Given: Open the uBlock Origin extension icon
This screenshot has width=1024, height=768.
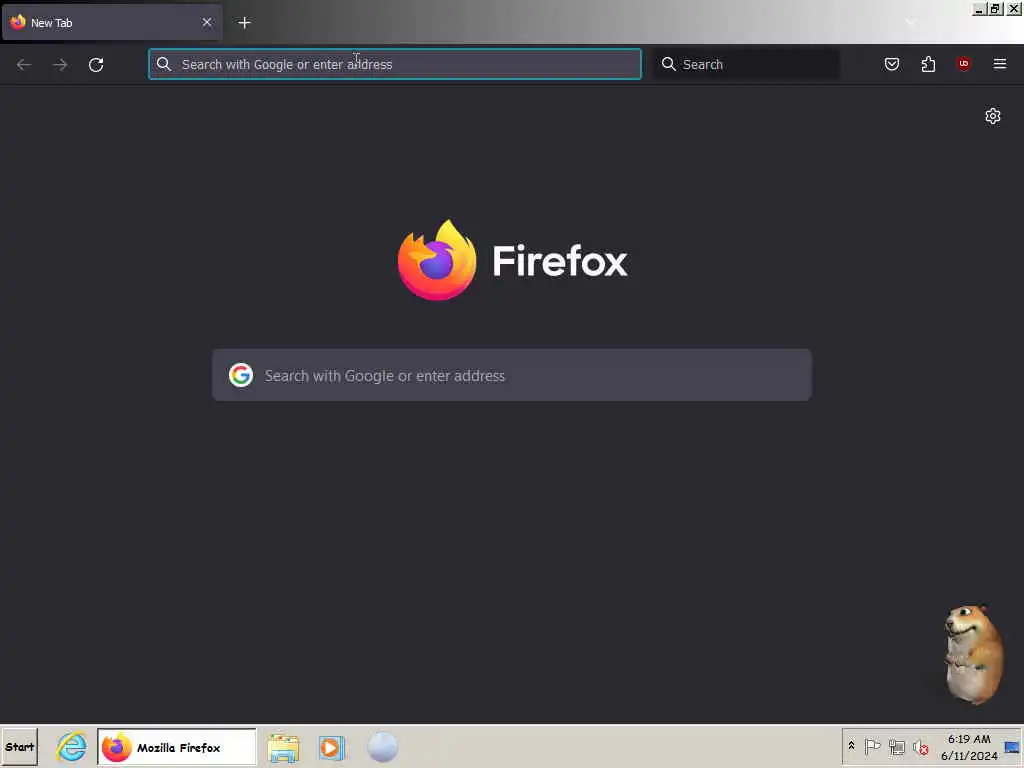Looking at the screenshot, I should point(963,63).
